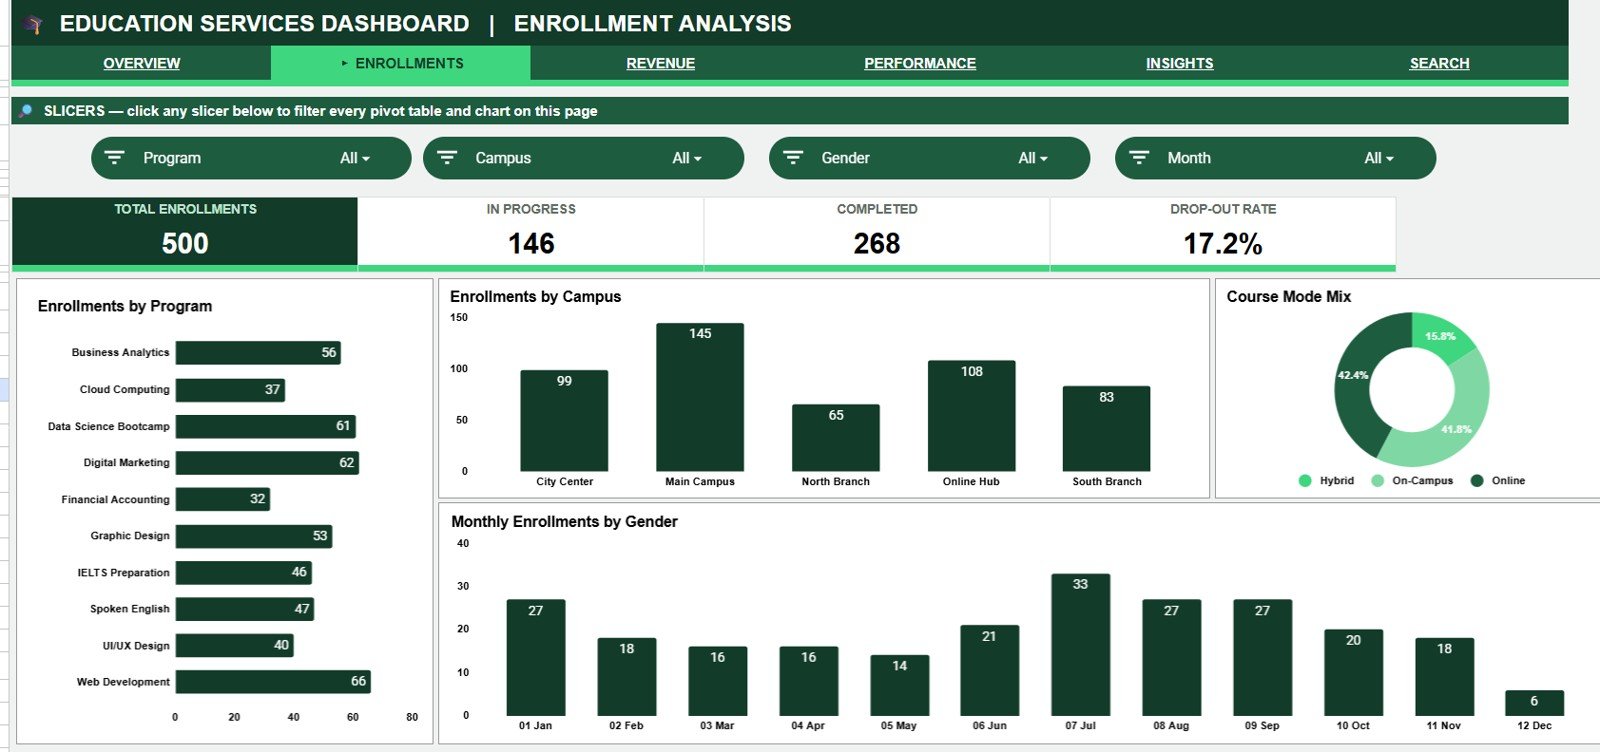Click the "Enrollments by Program" chart title
Screen dimensions: 1600x752
(x=125, y=306)
